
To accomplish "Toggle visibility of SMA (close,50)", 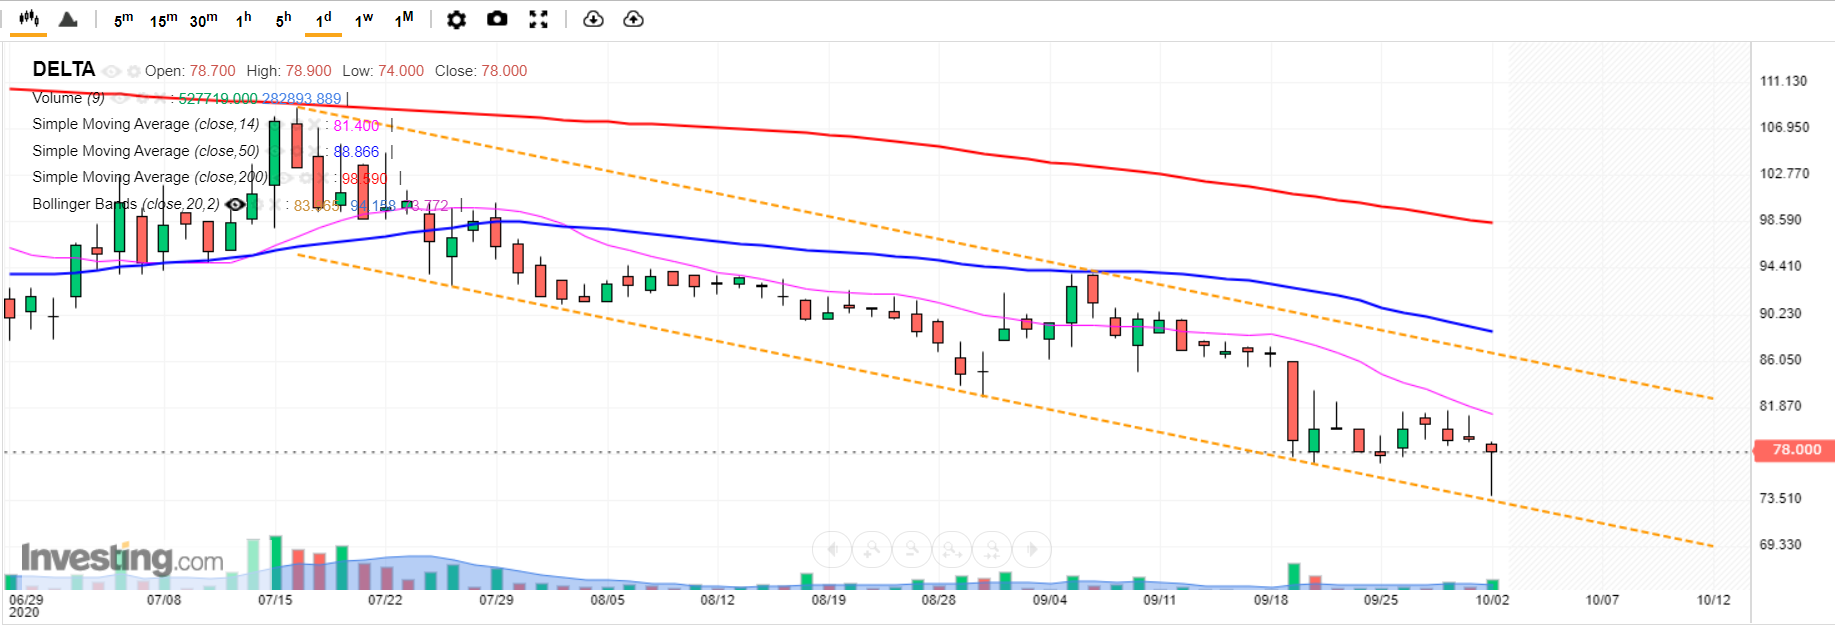I will (x=274, y=151).
